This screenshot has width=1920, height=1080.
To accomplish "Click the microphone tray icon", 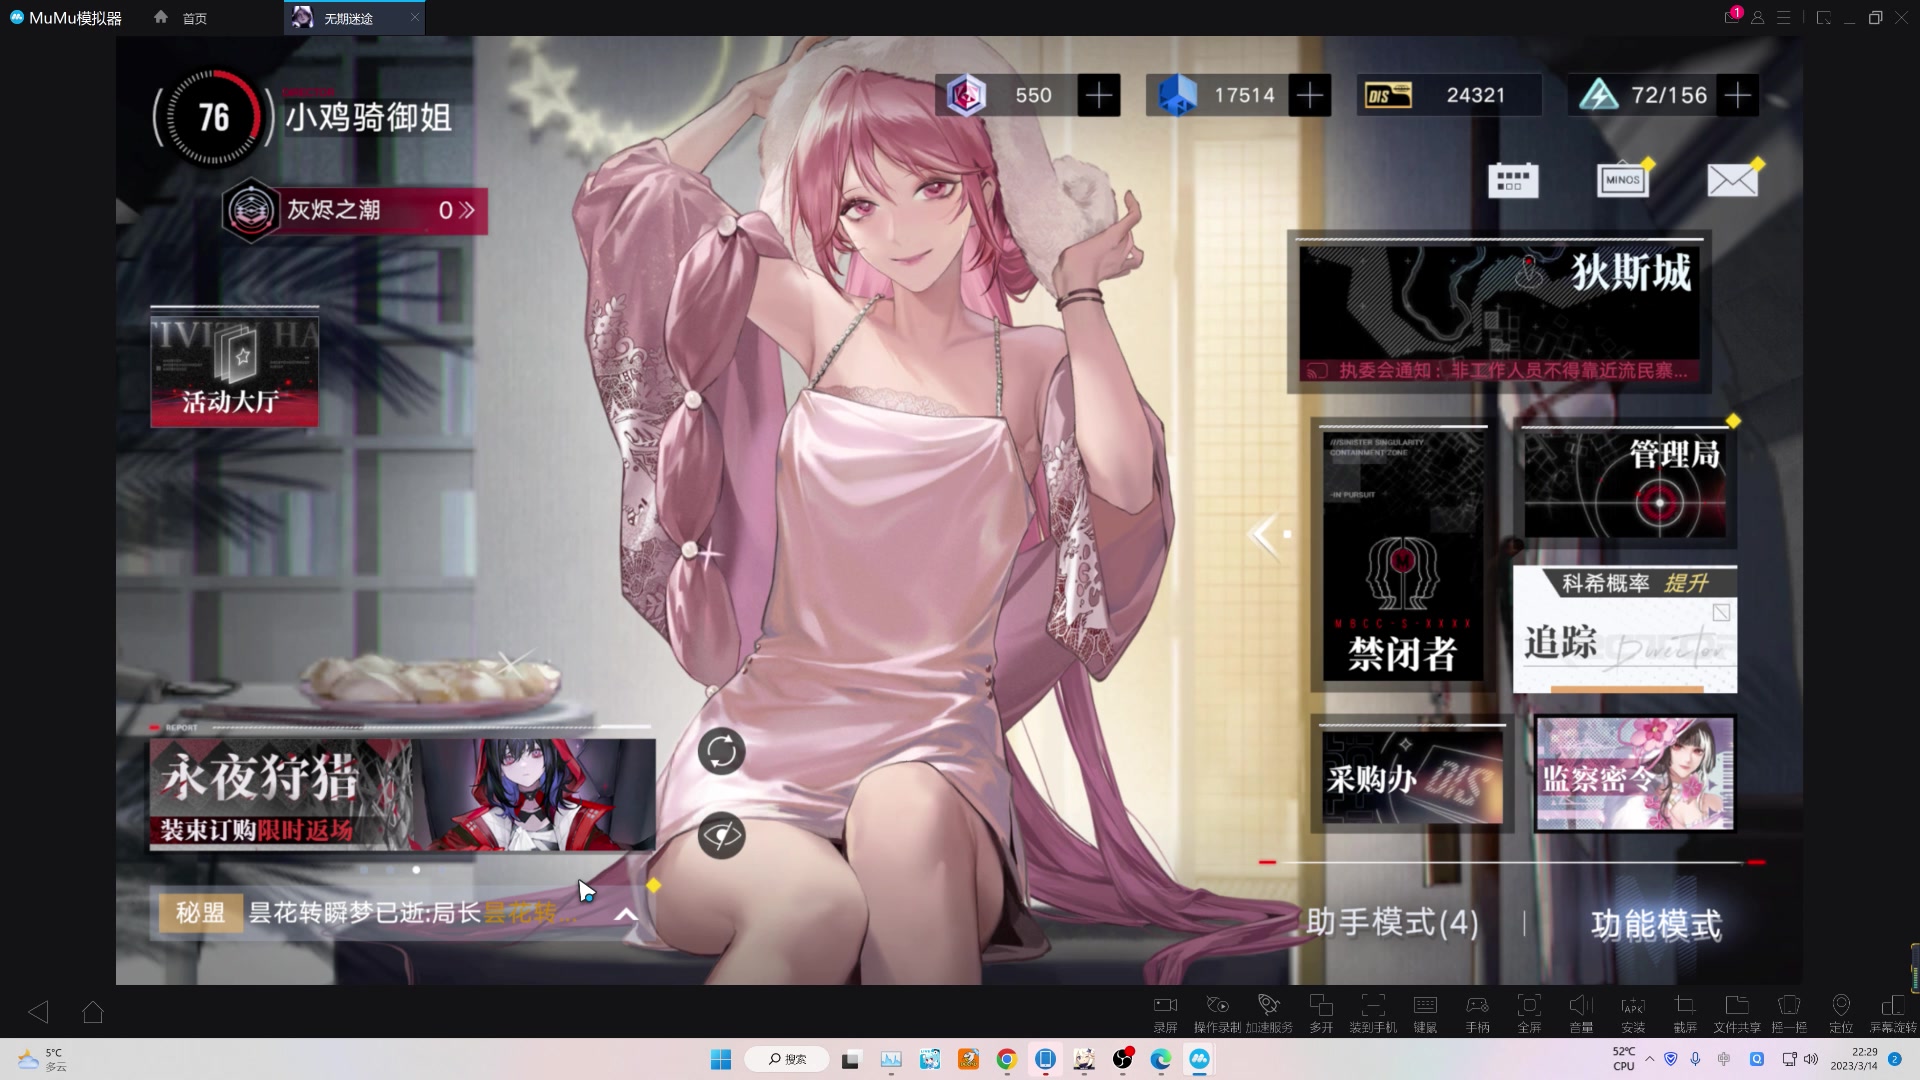I will [x=1695, y=1059].
